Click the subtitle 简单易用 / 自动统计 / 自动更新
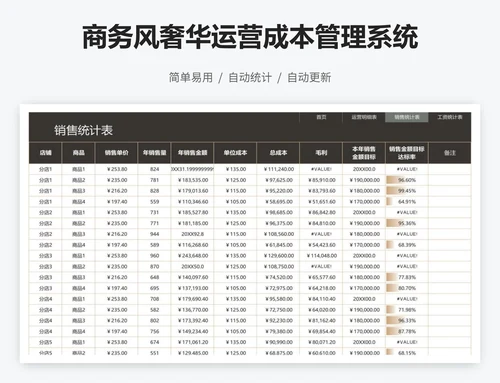The height and width of the screenshot is (383, 500). pyautogui.click(x=250, y=78)
